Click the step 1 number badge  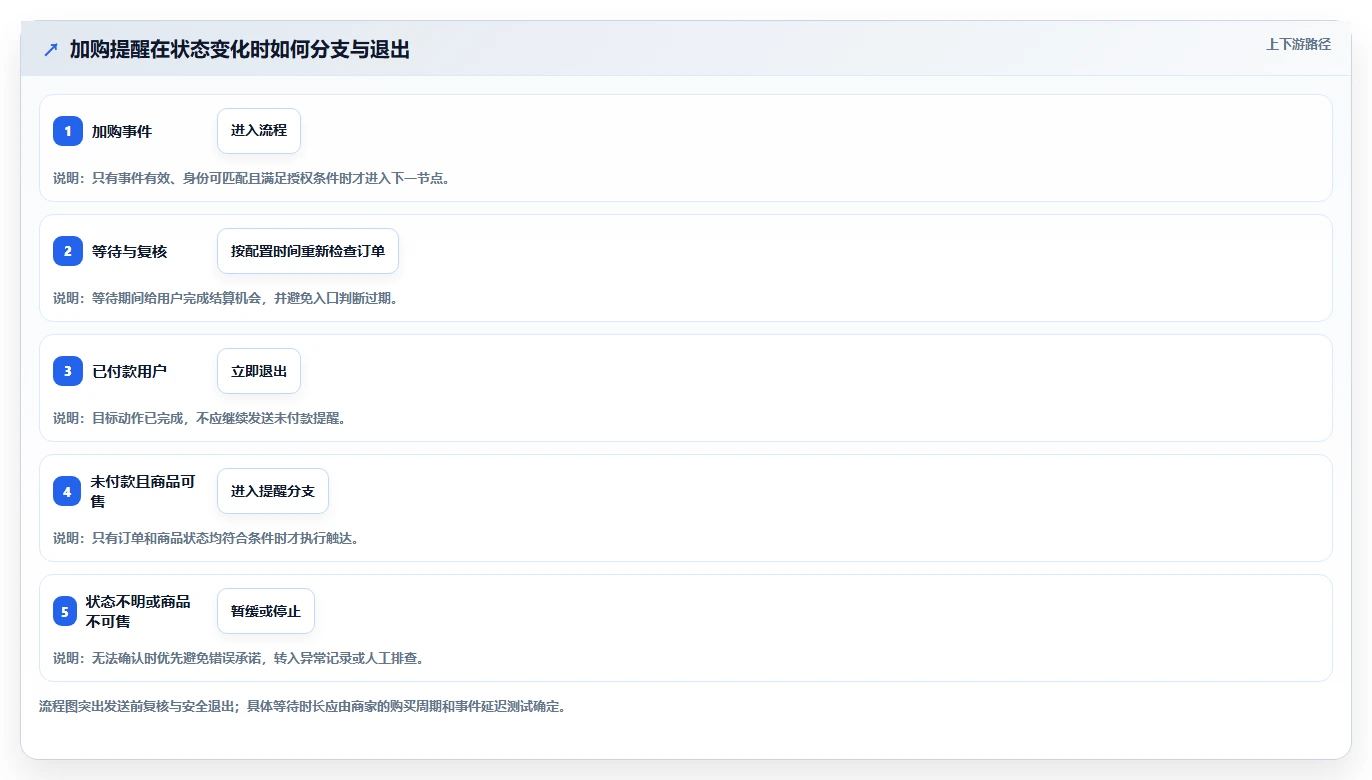68,131
